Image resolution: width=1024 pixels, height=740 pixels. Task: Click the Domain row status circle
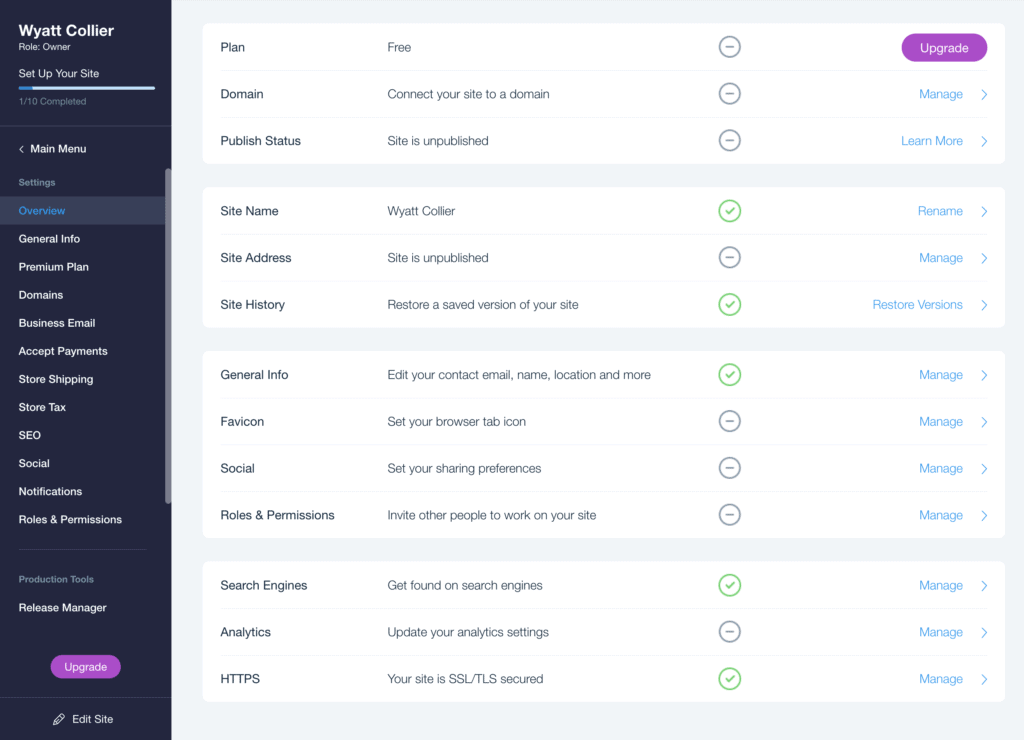(729, 93)
